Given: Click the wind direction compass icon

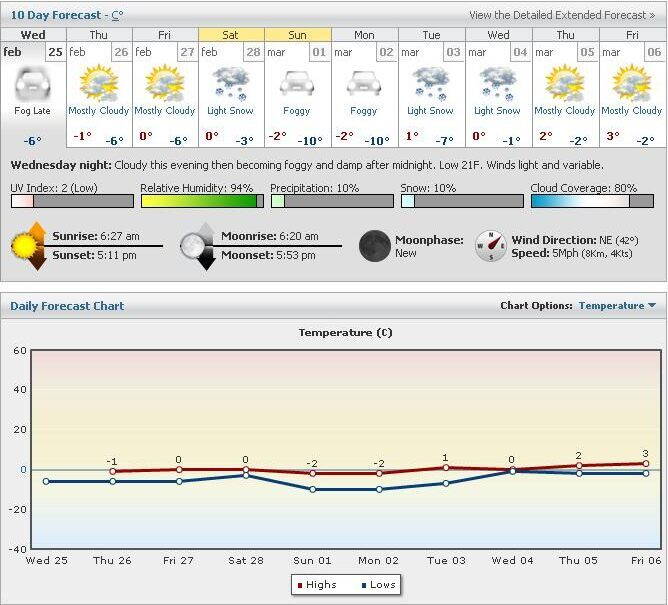Looking at the screenshot, I should [490, 246].
